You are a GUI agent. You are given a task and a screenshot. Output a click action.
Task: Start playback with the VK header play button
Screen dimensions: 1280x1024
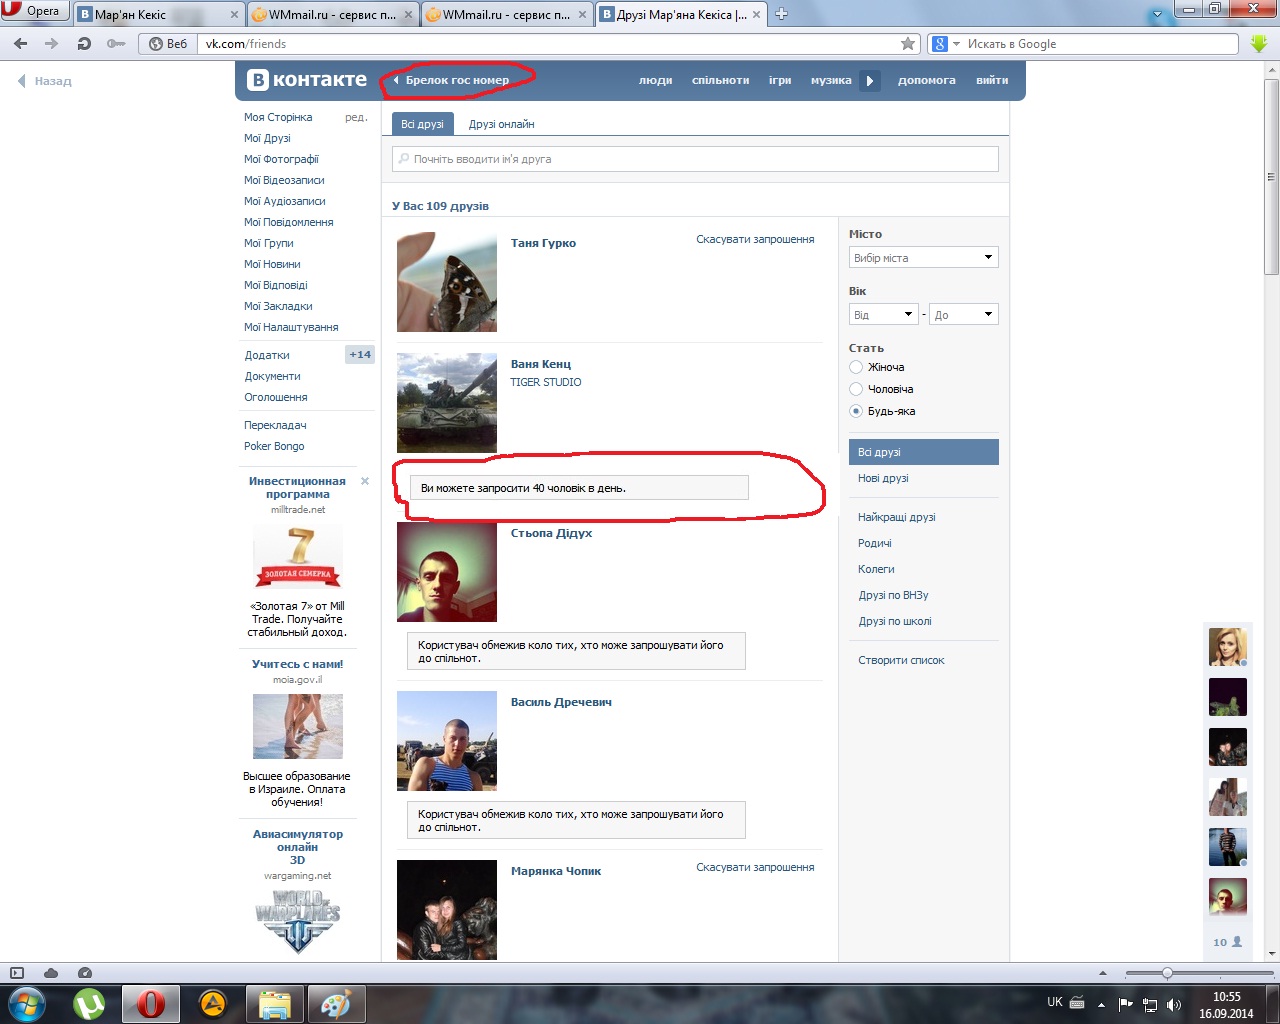[870, 80]
